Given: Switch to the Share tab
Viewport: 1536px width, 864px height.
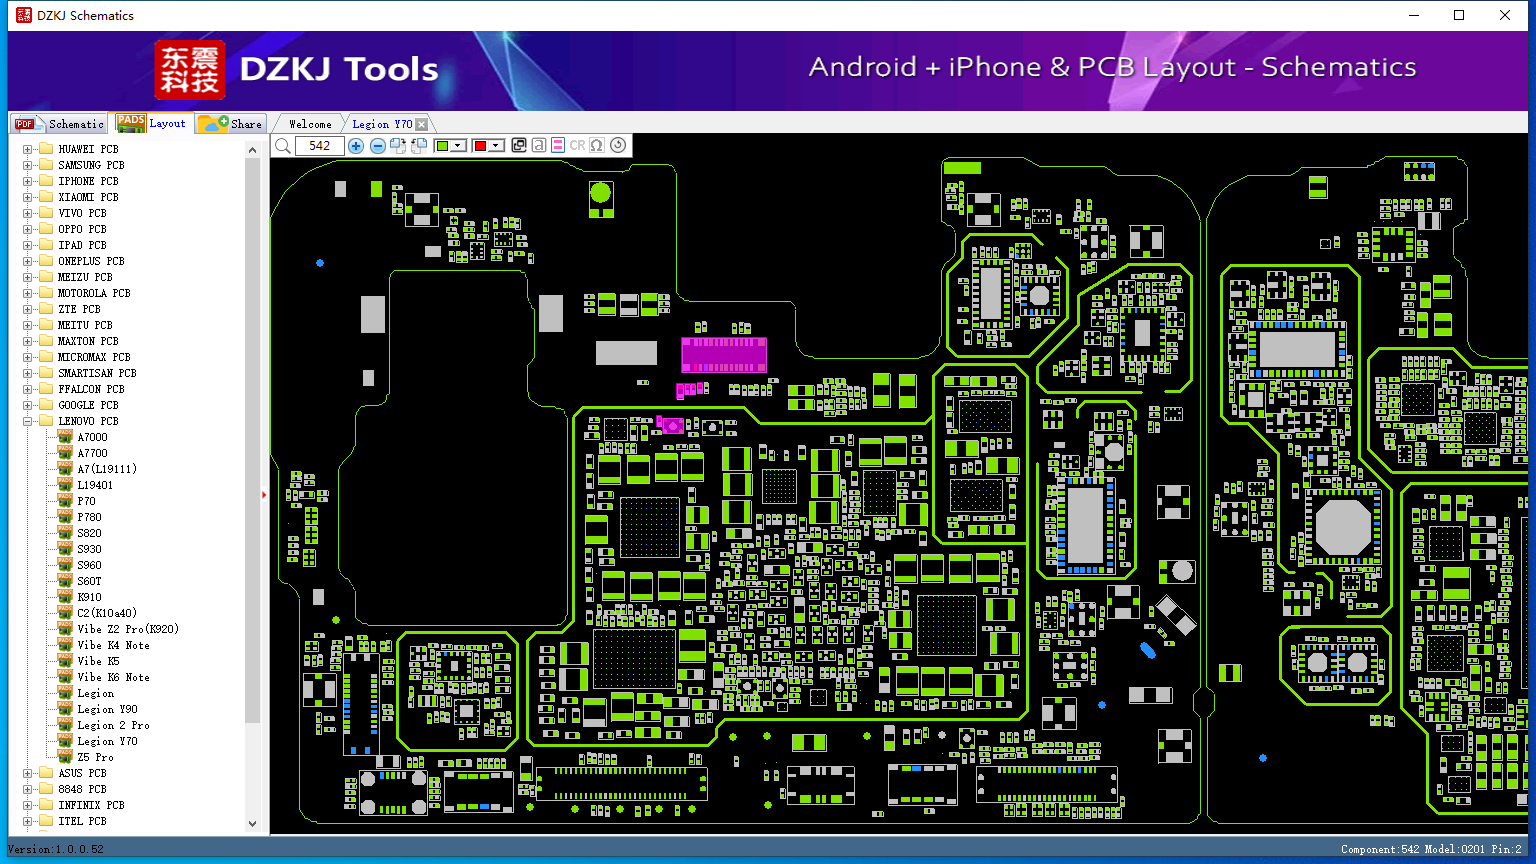Looking at the screenshot, I should tap(230, 124).
